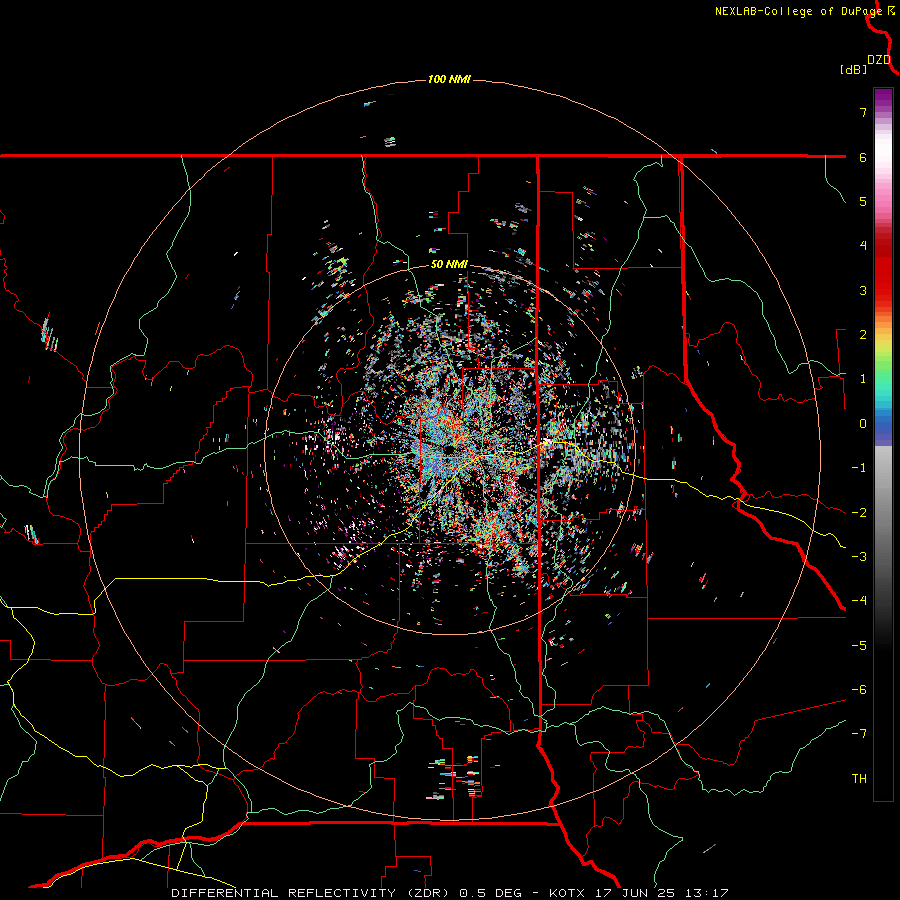The height and width of the screenshot is (900, 900).
Task: Click the 0 value on the scale
Action: click(x=863, y=424)
